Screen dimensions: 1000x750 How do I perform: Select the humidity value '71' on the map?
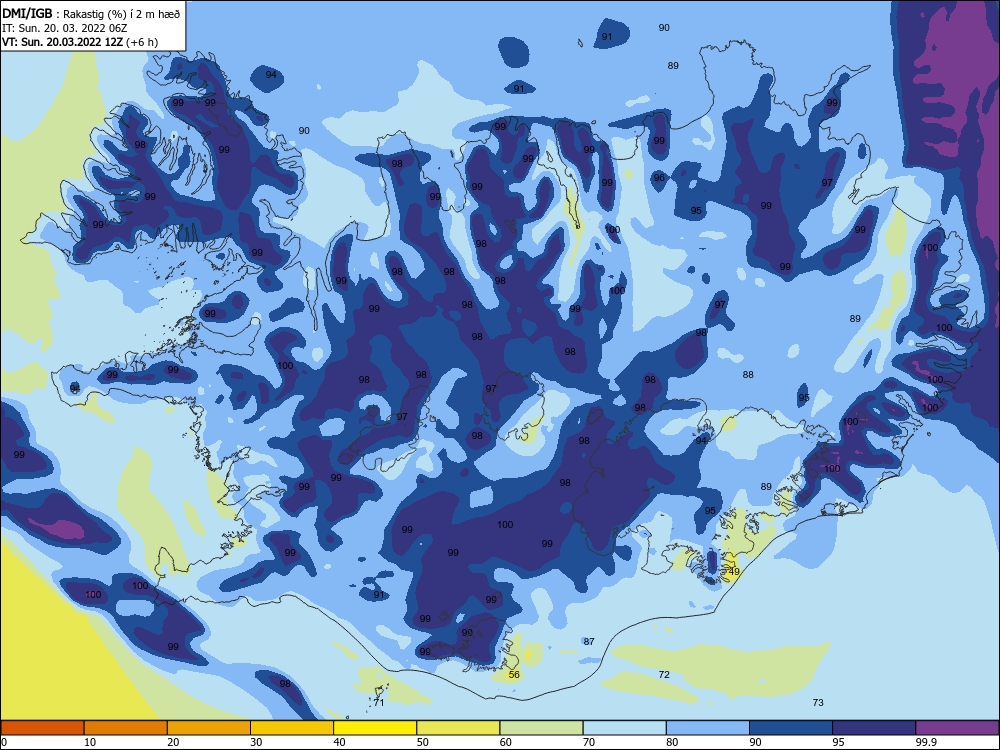coord(379,703)
